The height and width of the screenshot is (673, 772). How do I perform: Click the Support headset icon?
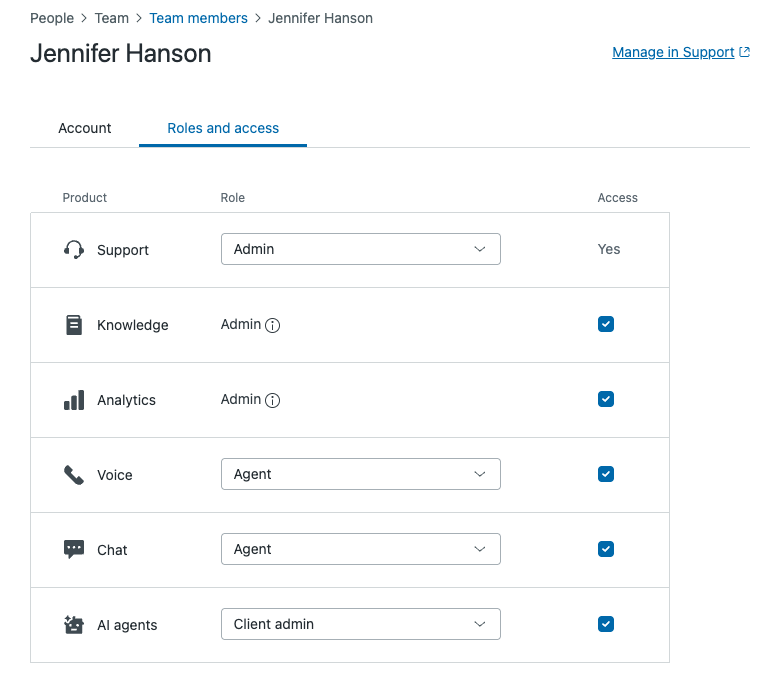[74, 250]
